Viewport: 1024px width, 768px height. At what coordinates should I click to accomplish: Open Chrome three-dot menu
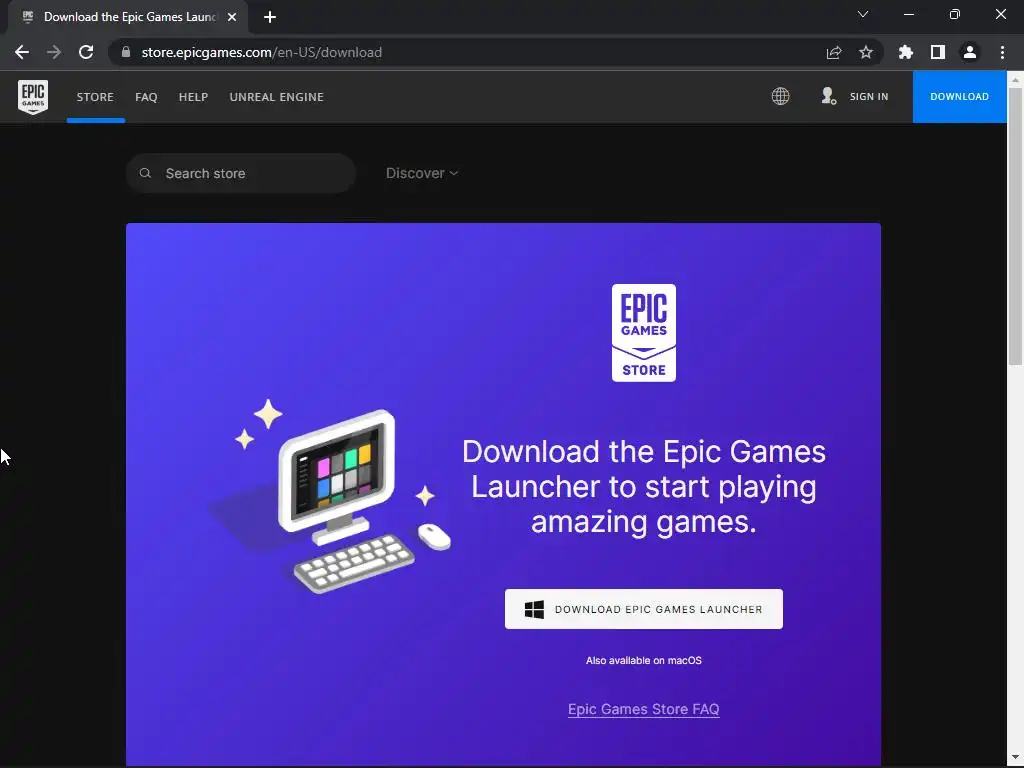pos(1002,52)
